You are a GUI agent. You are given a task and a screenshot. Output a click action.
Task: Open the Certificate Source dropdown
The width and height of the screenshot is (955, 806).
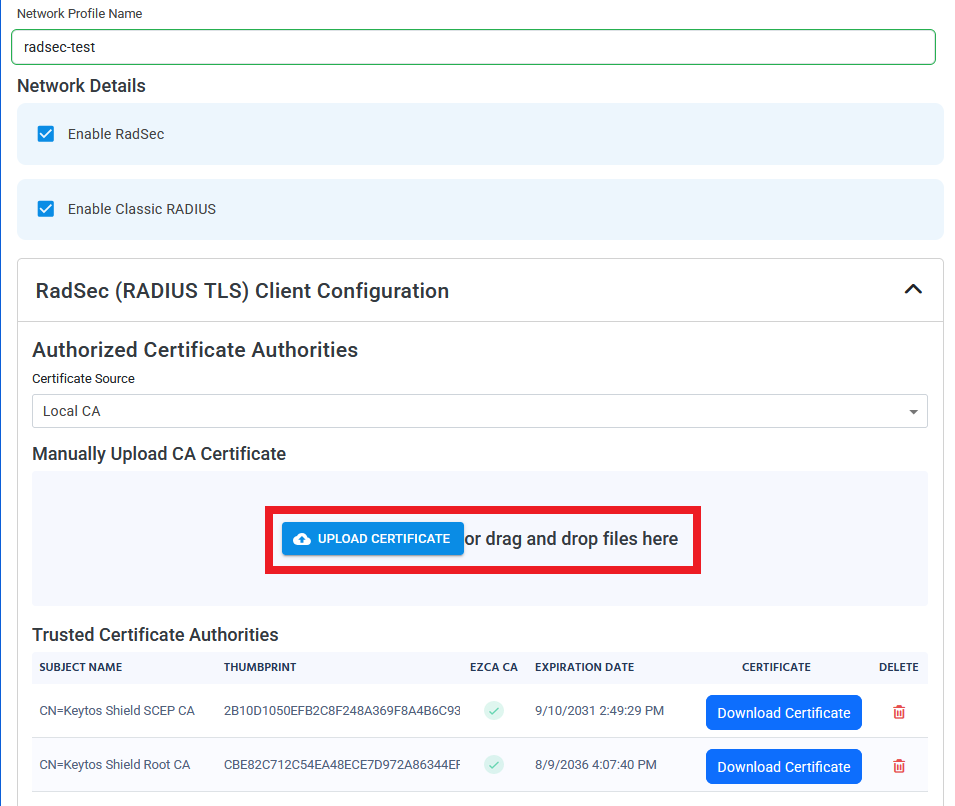[x=479, y=411]
